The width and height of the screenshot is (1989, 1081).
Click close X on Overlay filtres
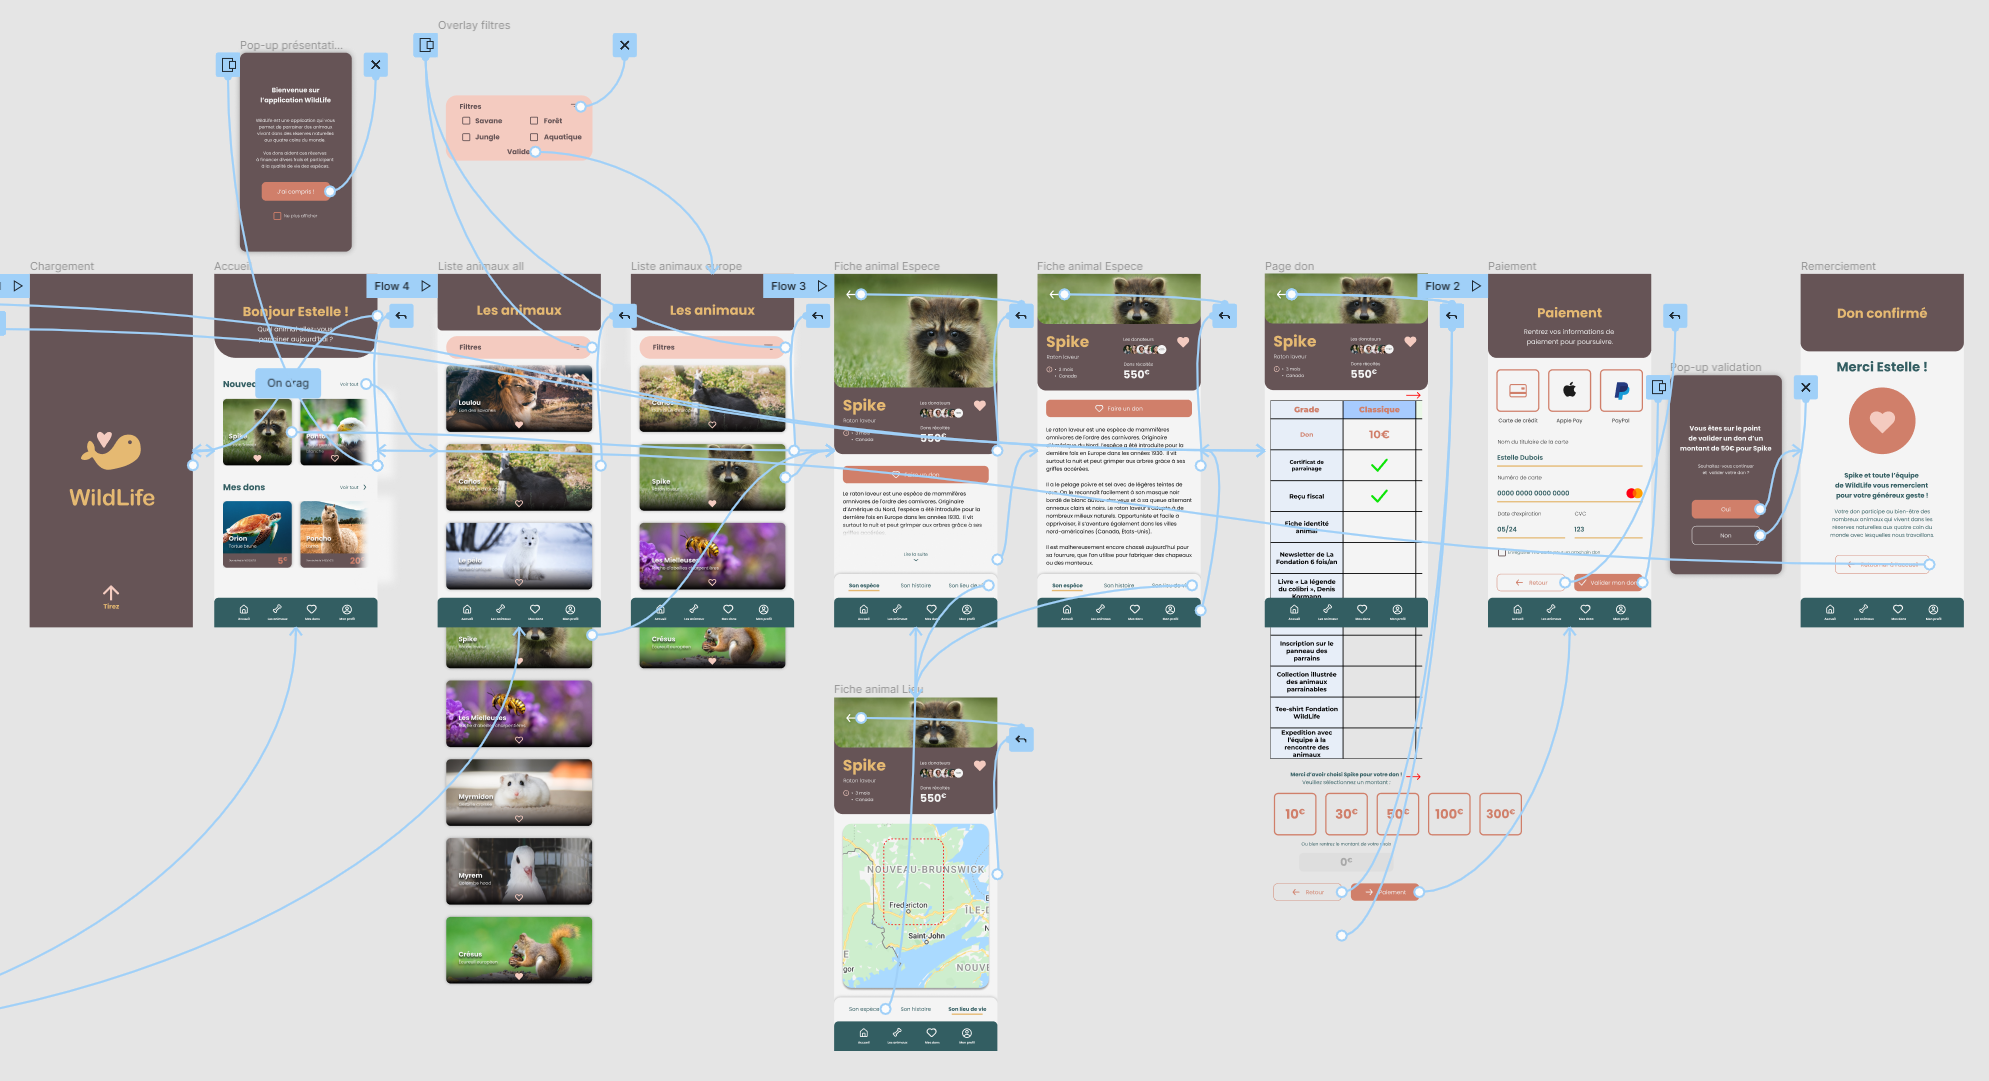(625, 45)
